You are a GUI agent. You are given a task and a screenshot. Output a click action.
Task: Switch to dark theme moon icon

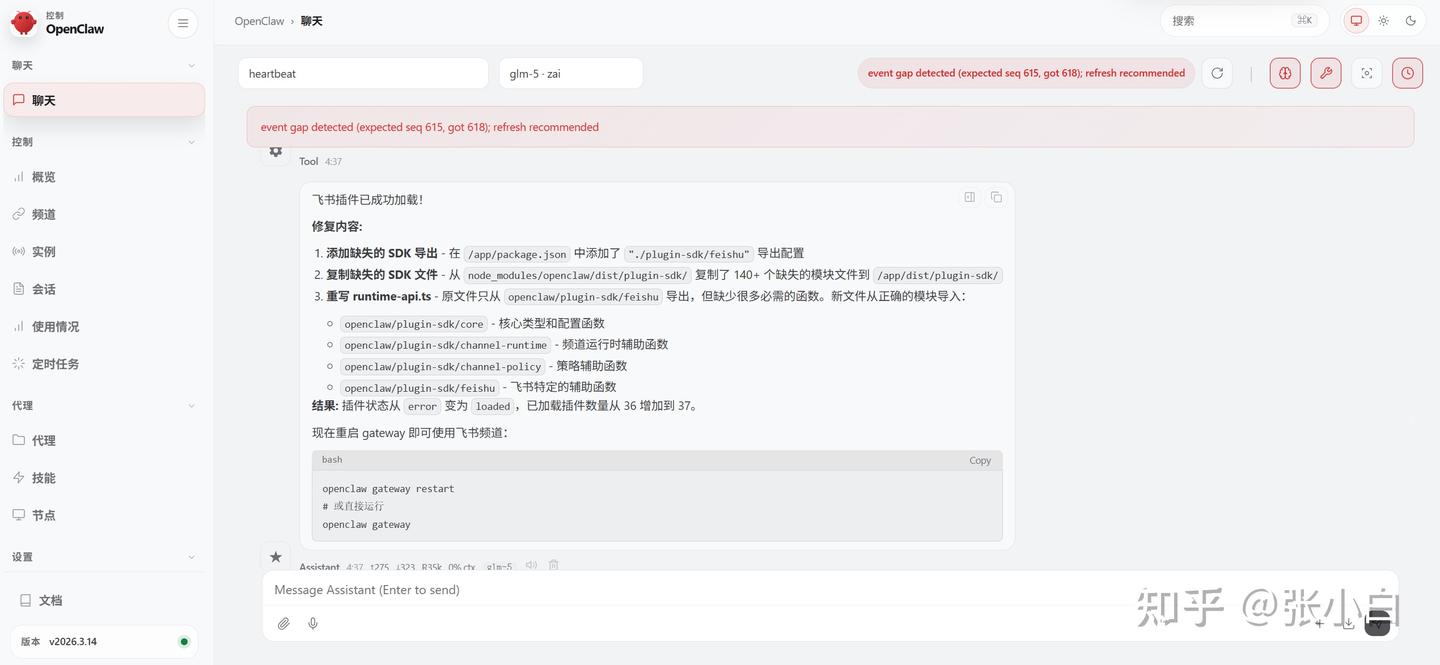coord(1411,20)
